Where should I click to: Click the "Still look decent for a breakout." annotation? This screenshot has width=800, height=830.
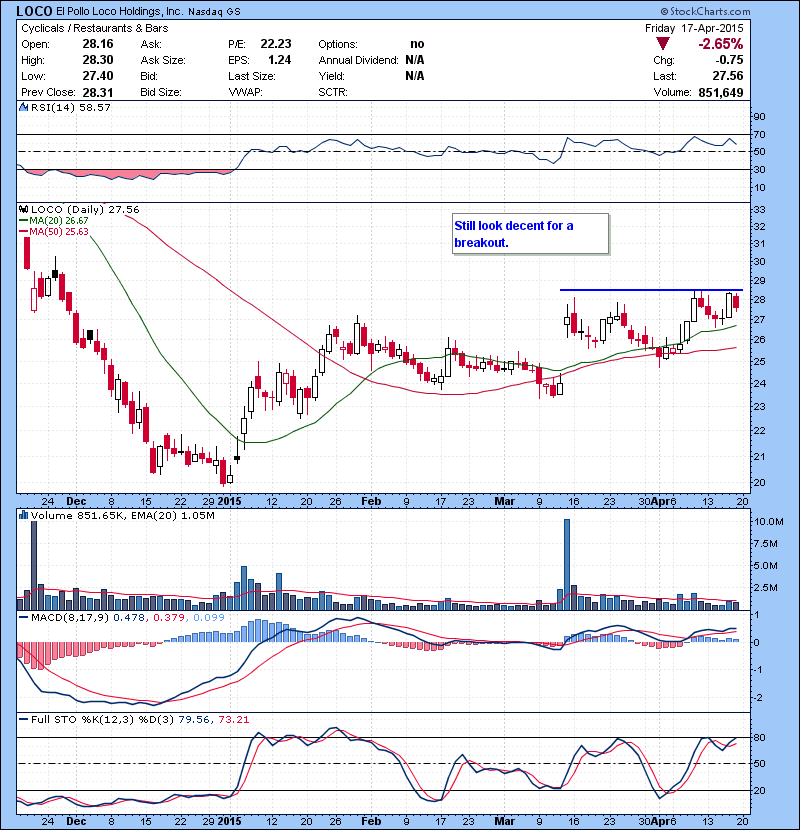[531, 234]
